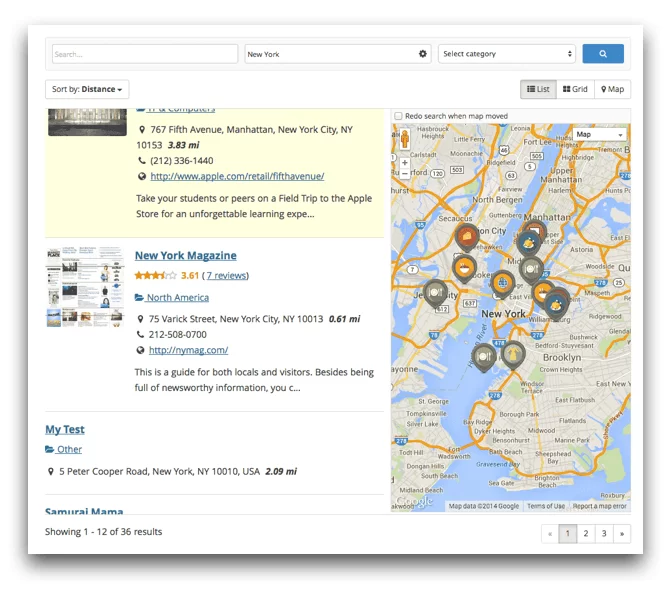The width and height of the screenshot is (669, 592).
Task: Expand the Sort by Distance dropdown
Action: tap(87, 89)
